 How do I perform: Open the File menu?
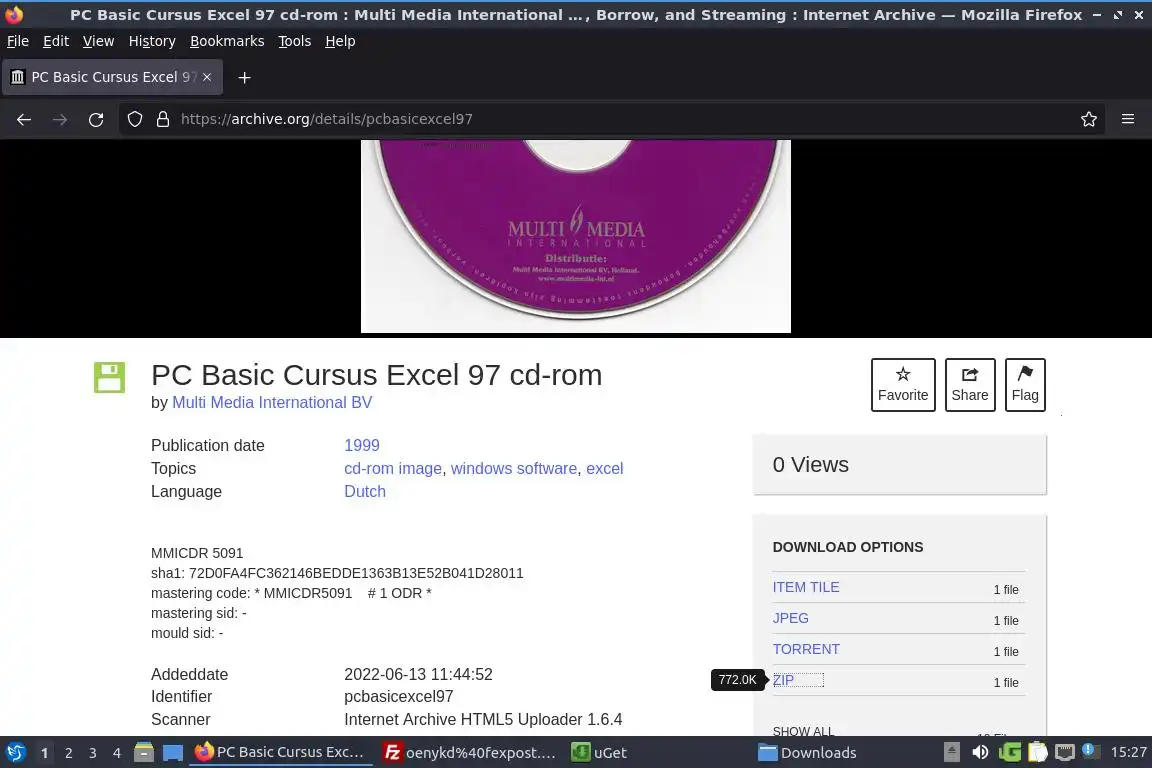click(18, 41)
